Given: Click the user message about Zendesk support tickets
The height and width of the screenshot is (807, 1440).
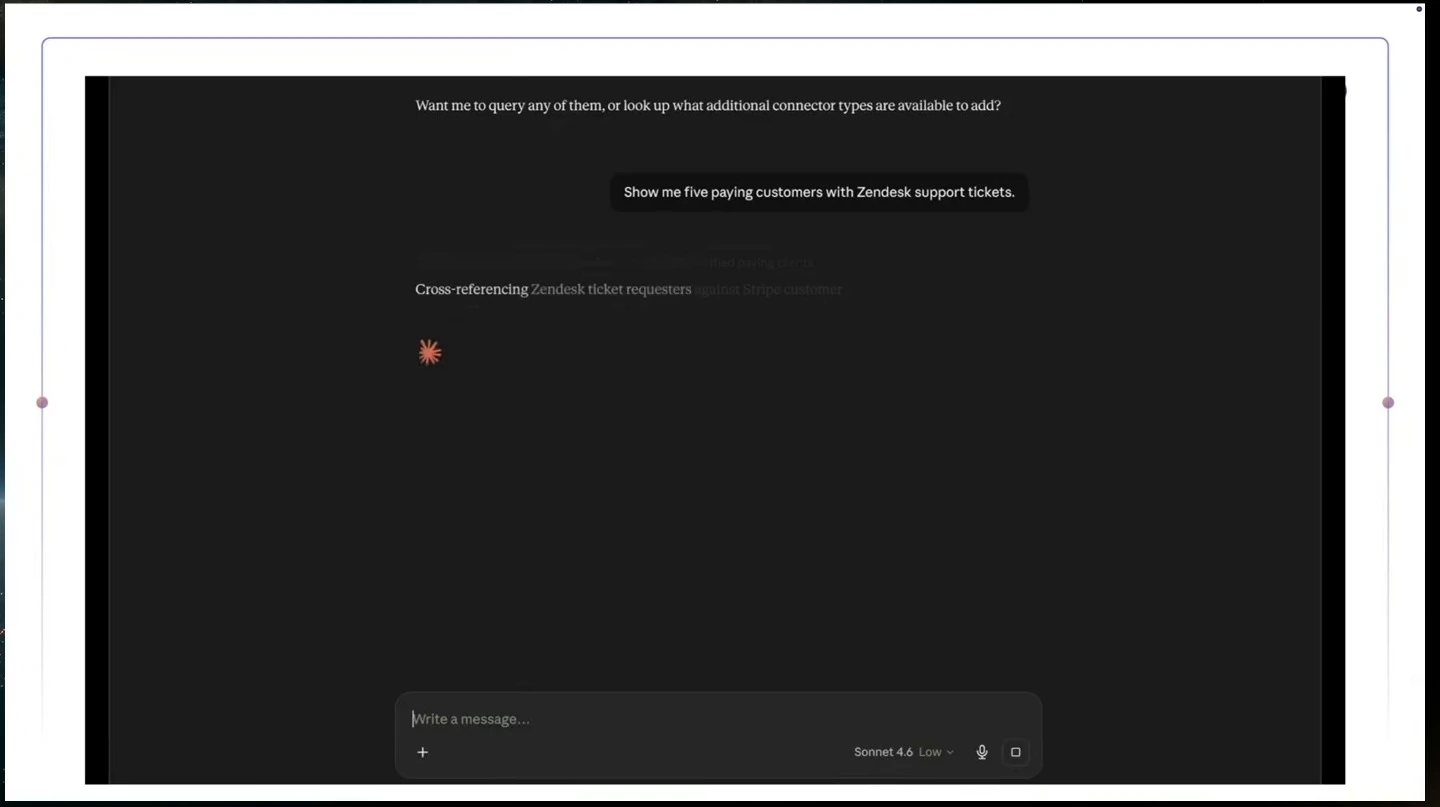Looking at the screenshot, I should click(x=819, y=192).
